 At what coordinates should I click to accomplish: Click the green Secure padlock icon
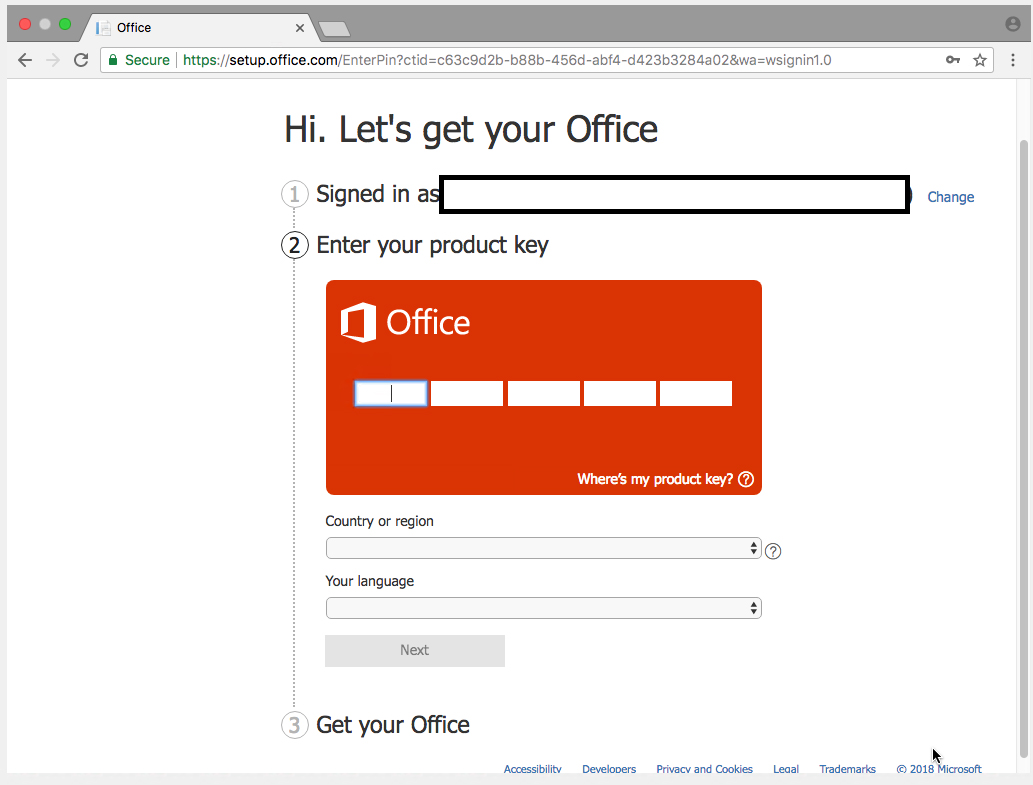(x=113, y=60)
